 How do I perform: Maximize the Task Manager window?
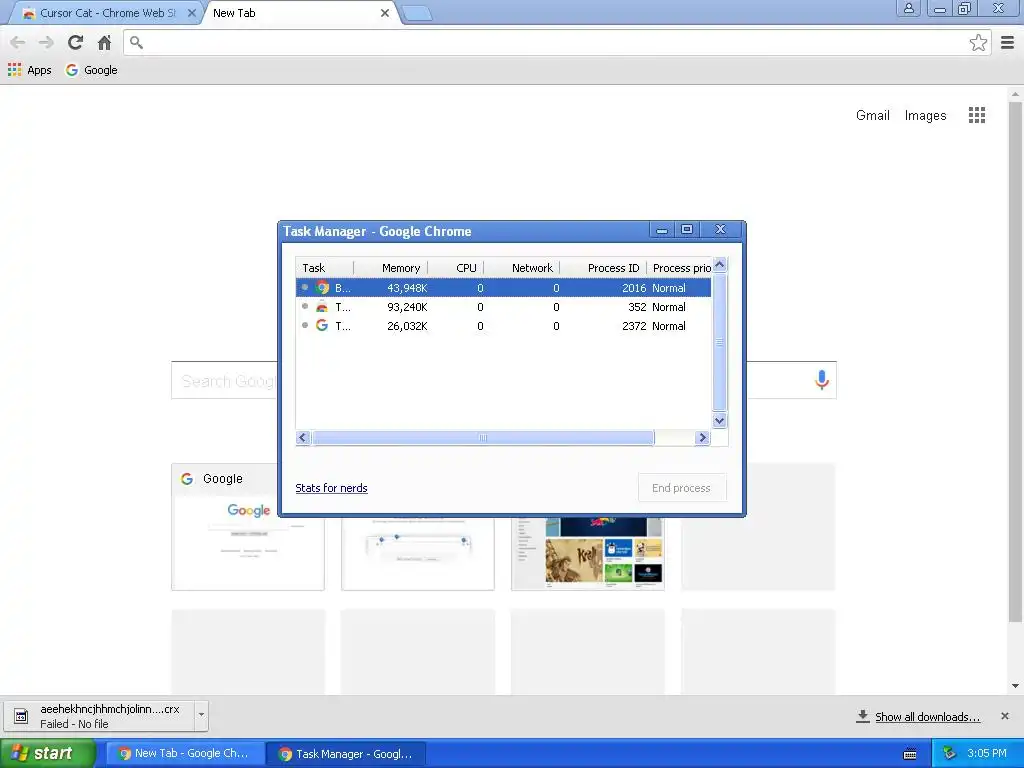coord(686,229)
